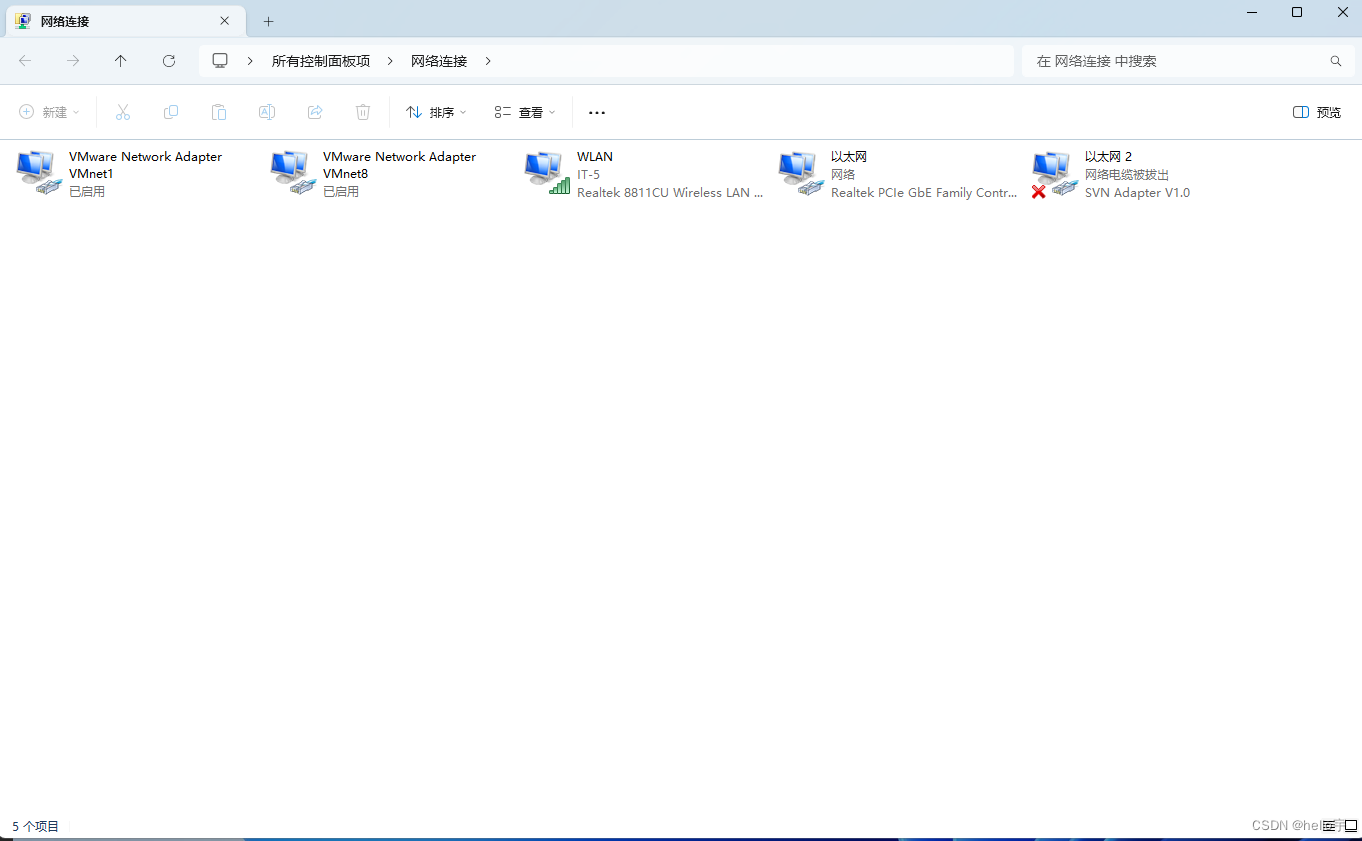
Task: Click the 以太网 2 name label
Action: coord(1109,157)
